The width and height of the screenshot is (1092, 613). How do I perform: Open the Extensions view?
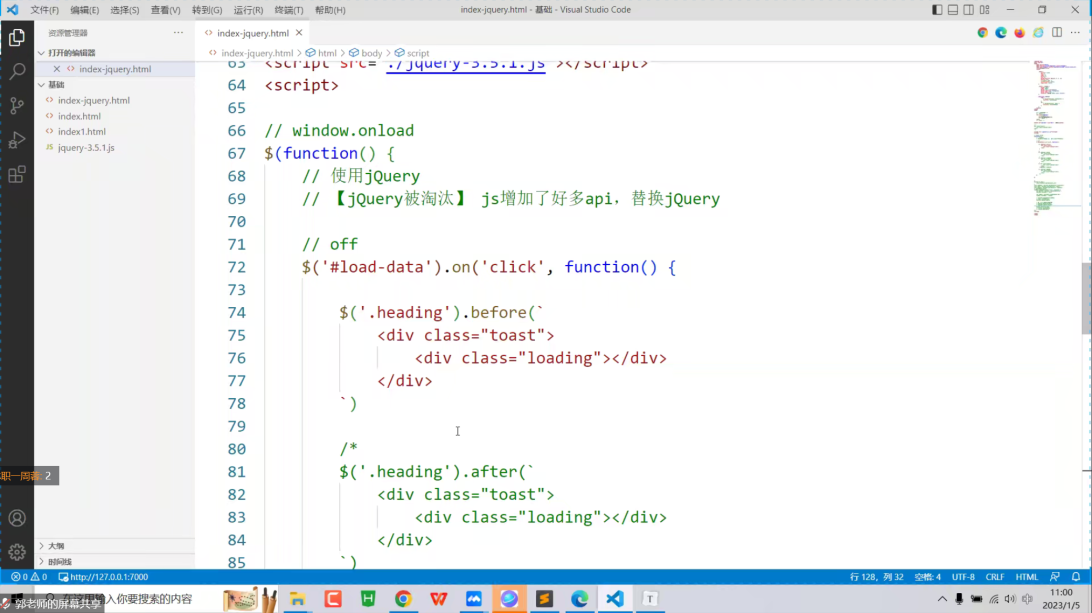17,173
